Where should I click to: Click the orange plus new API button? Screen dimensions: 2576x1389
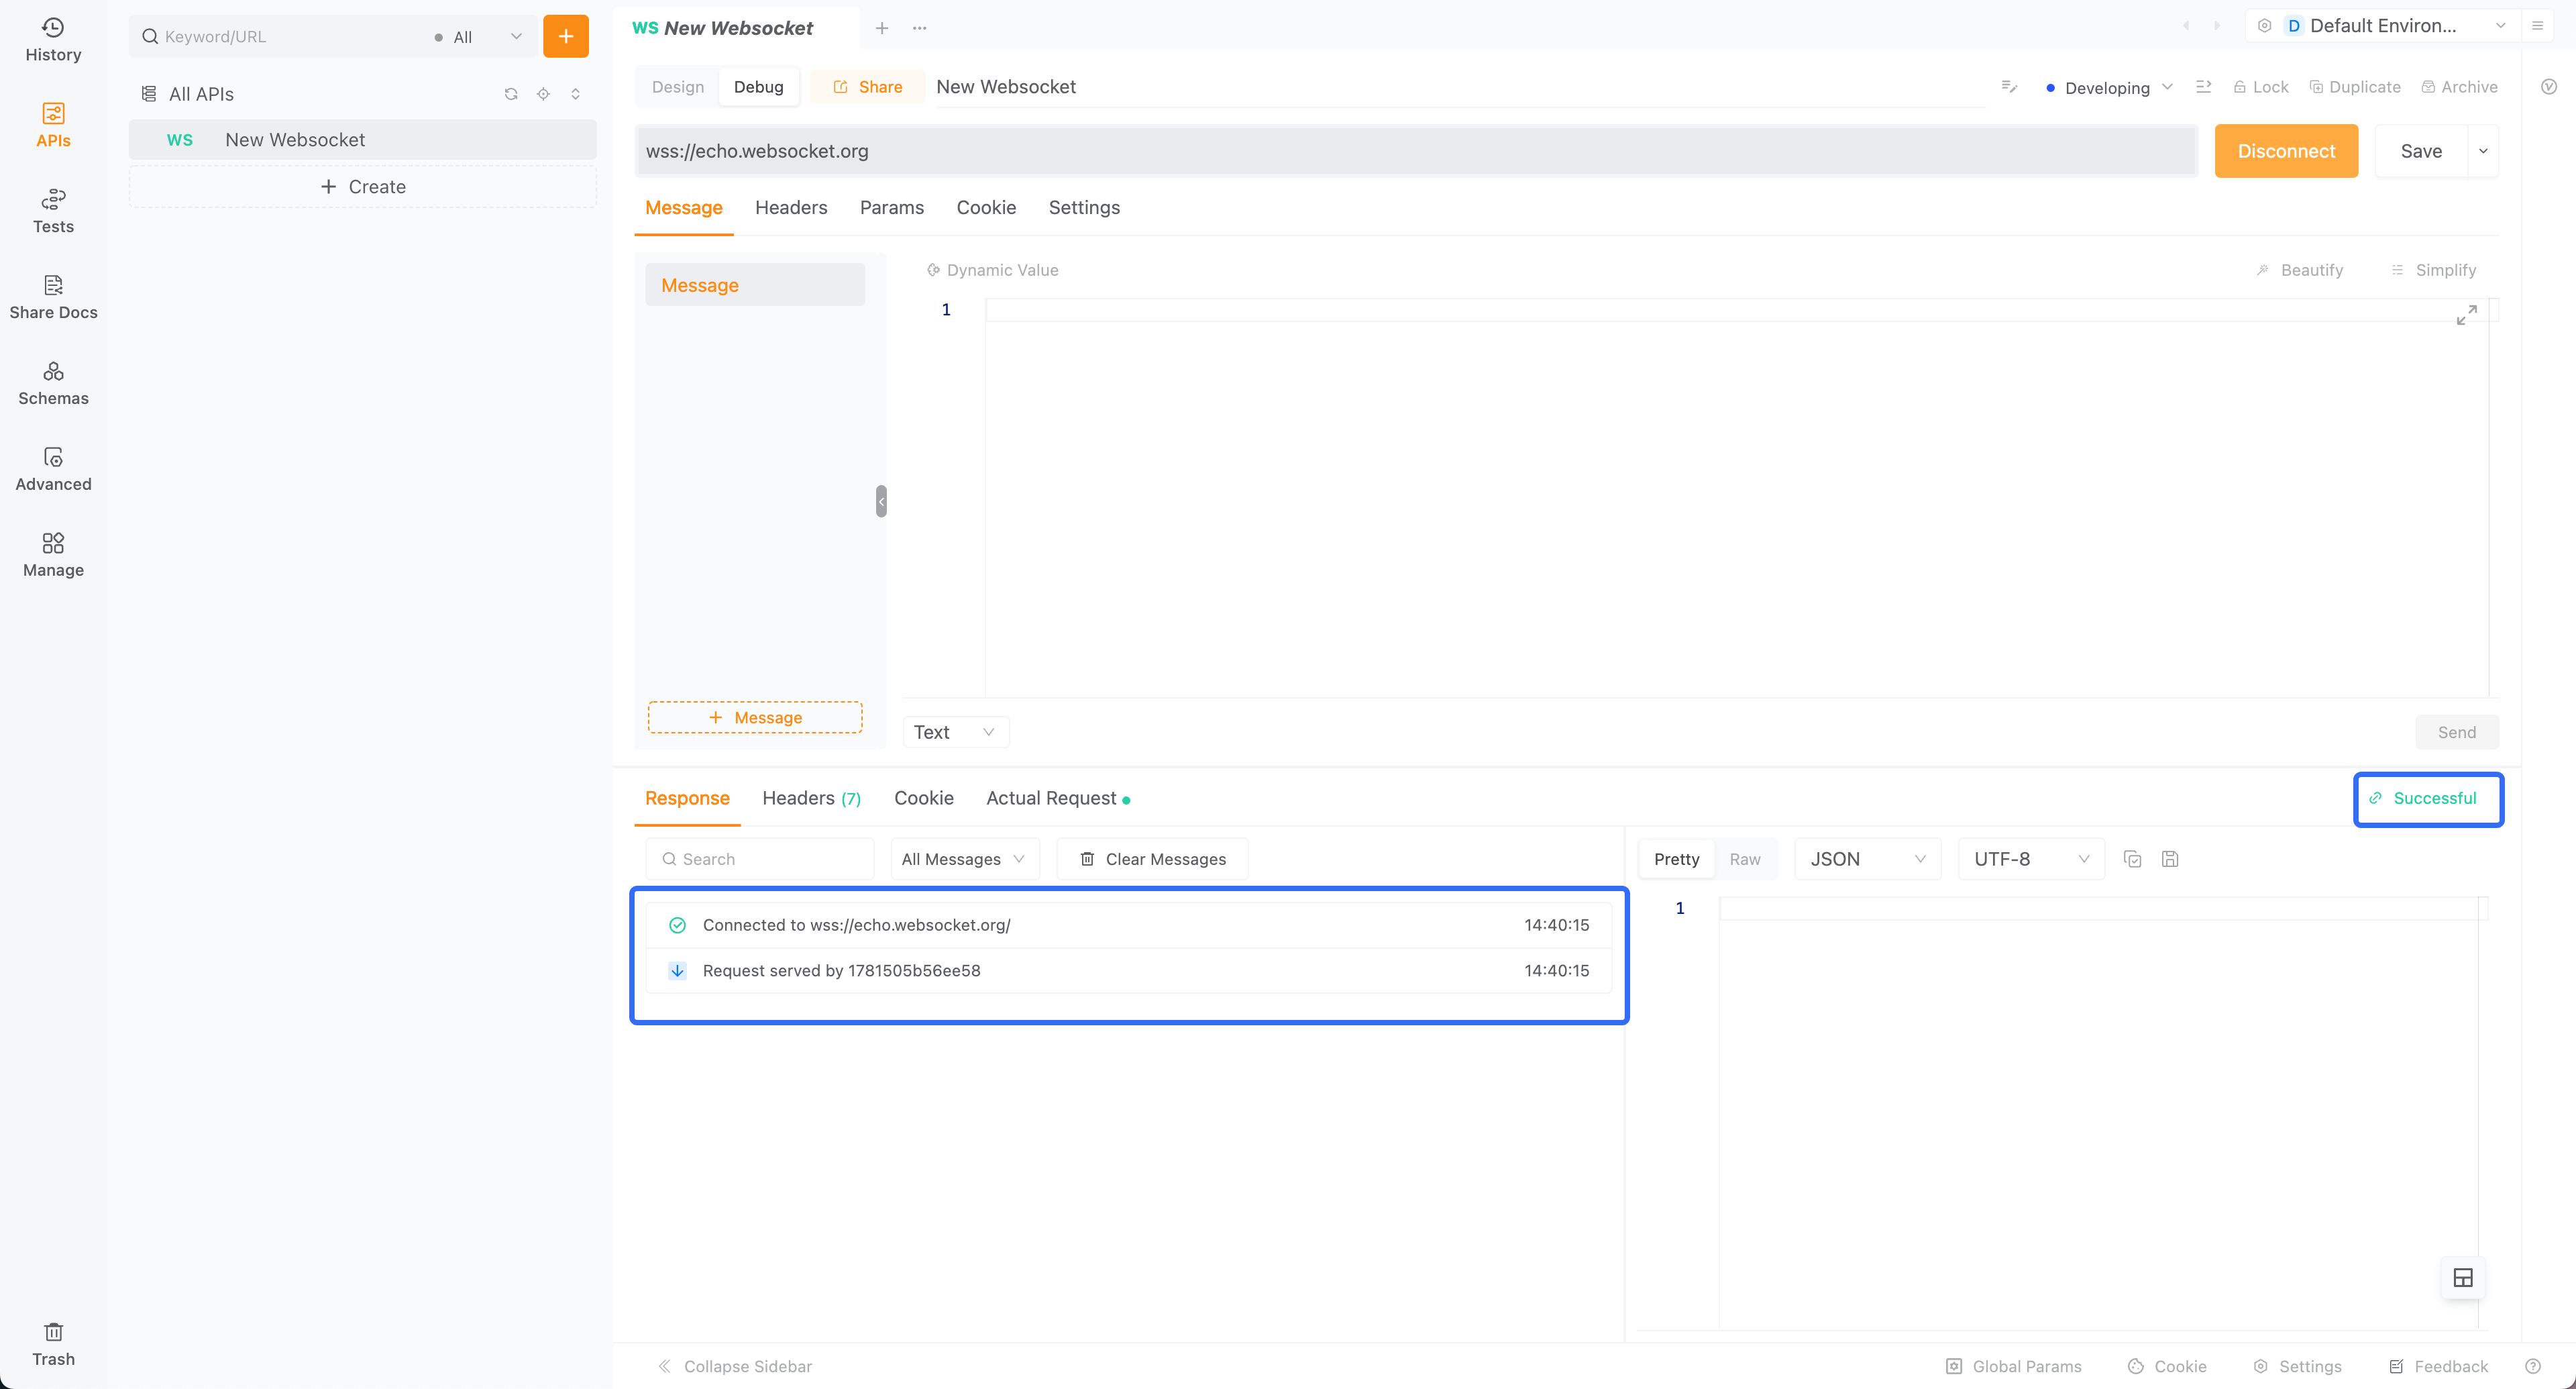[x=565, y=36]
